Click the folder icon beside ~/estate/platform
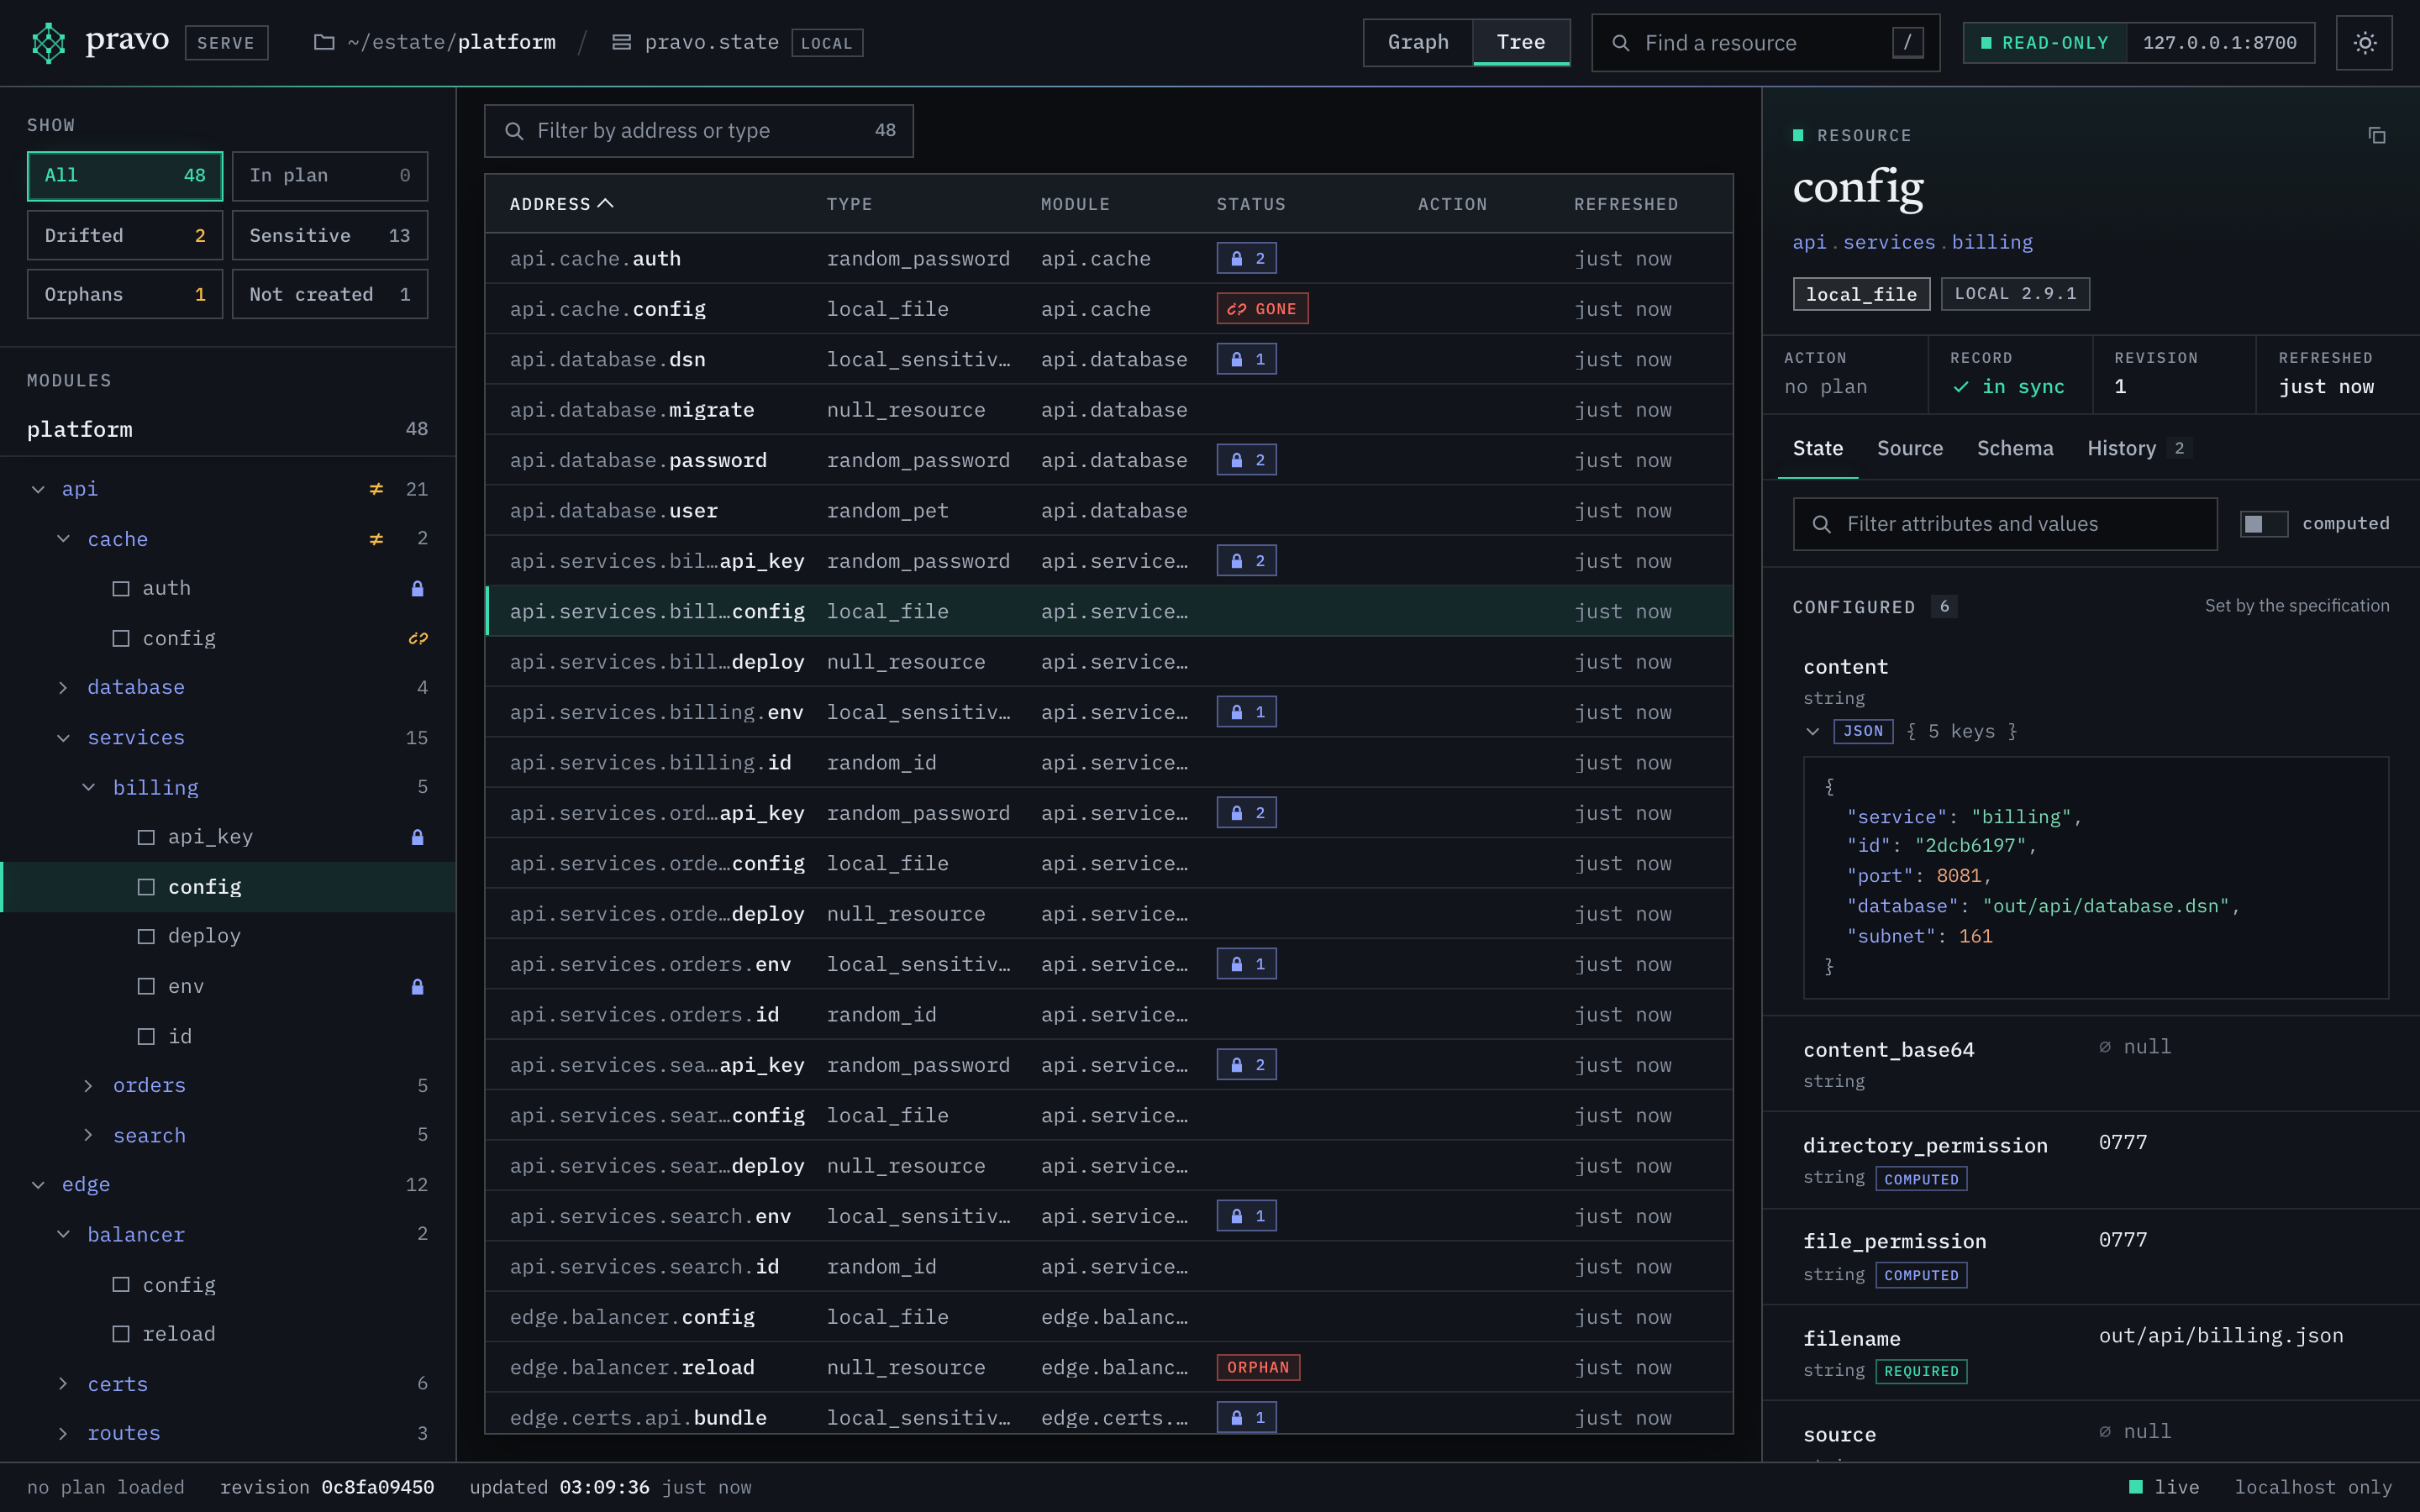The height and width of the screenshot is (1512, 2420). [324, 42]
